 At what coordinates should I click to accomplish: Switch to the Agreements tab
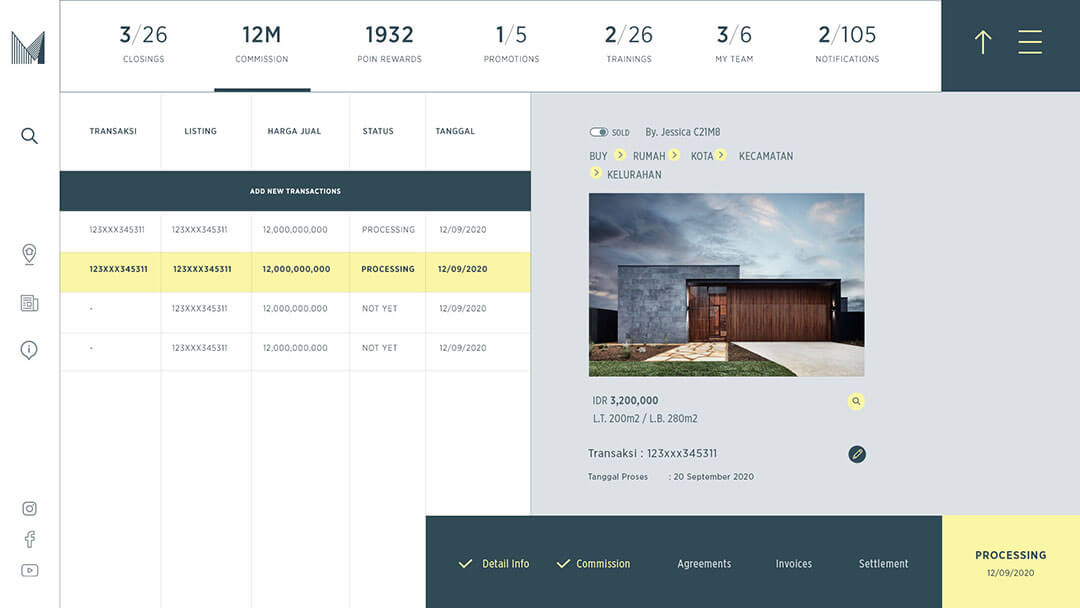[x=704, y=563]
